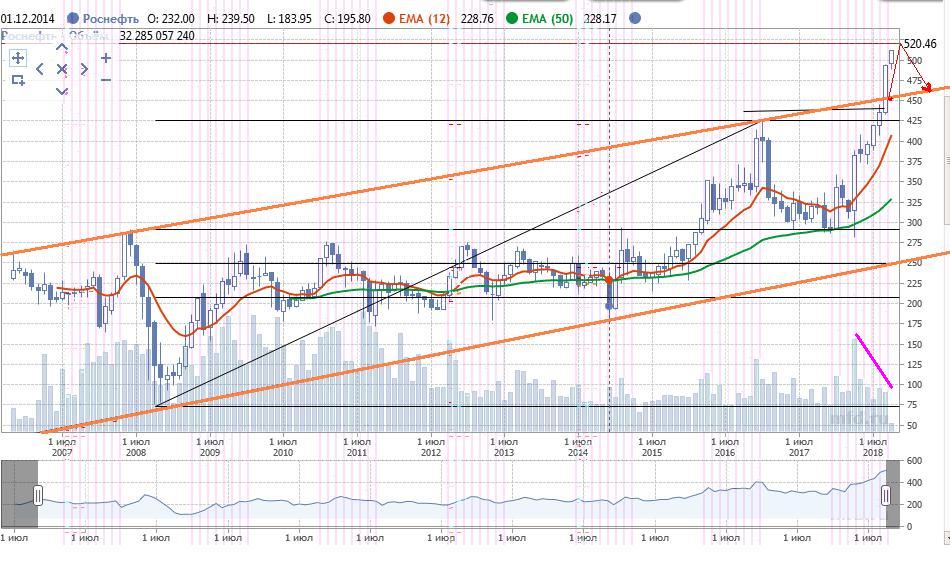Viewport: 950px width, 579px height.
Task: Zoom in with the plus icon
Action: click(x=106, y=58)
